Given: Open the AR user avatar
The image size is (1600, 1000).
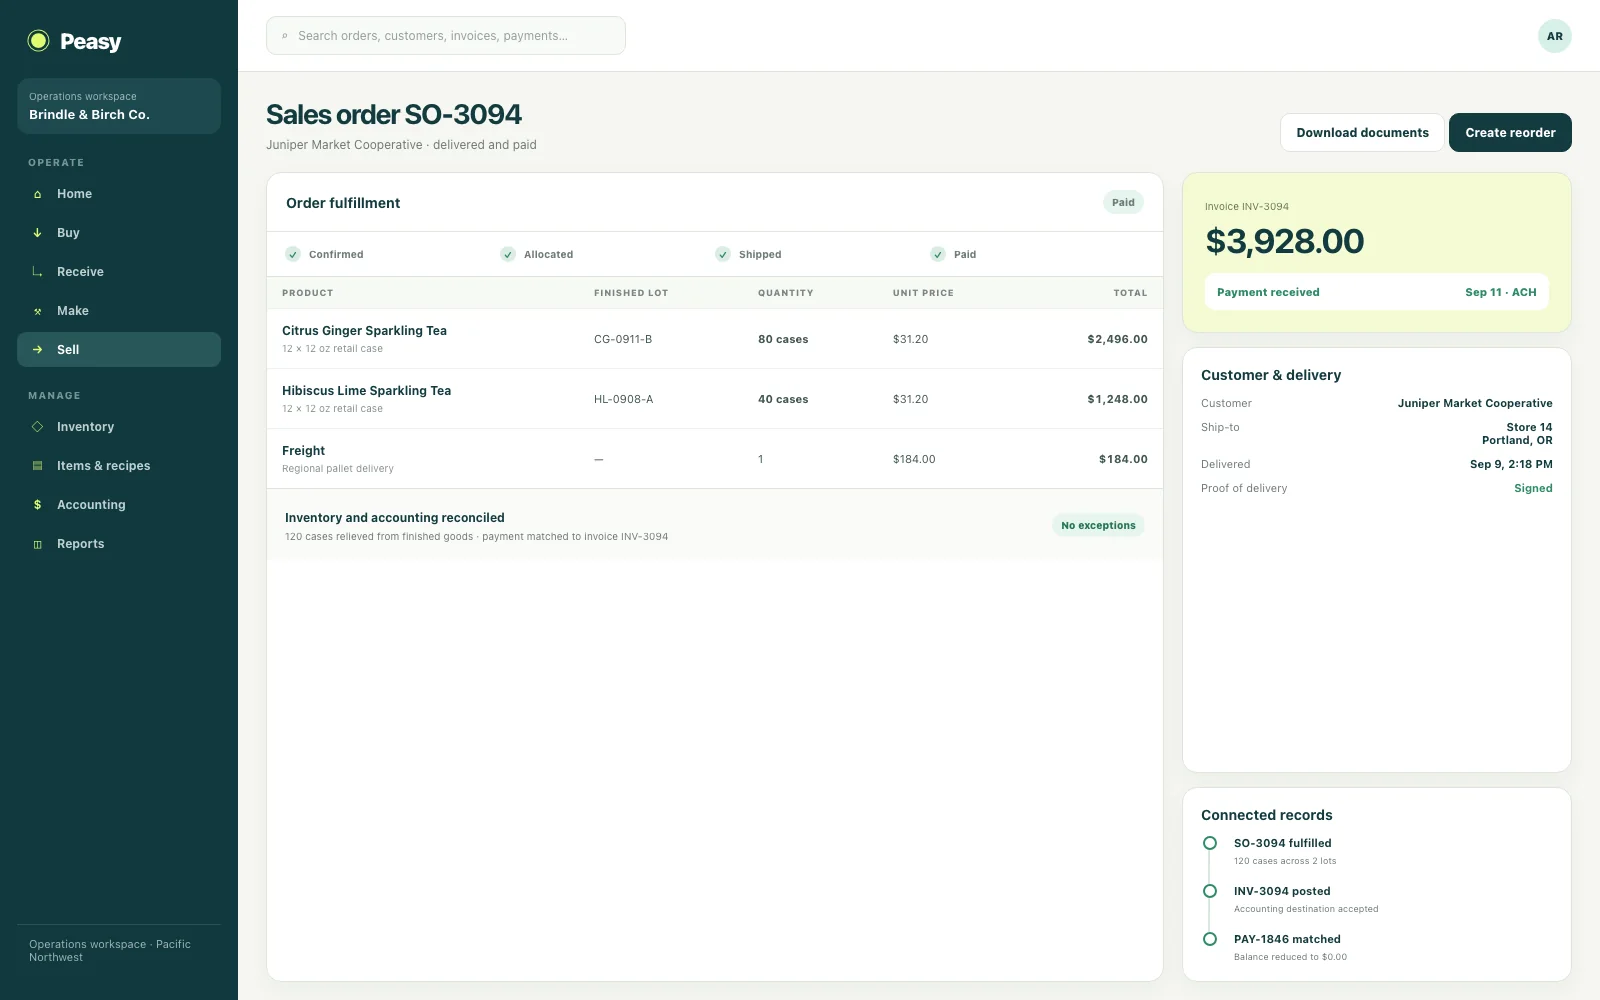Looking at the screenshot, I should [x=1554, y=36].
